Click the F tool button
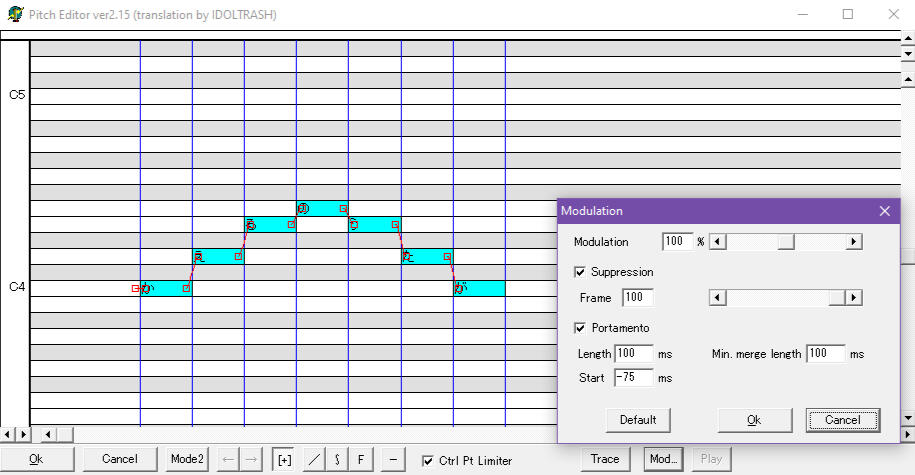The image size is (915, 475). tap(360, 459)
